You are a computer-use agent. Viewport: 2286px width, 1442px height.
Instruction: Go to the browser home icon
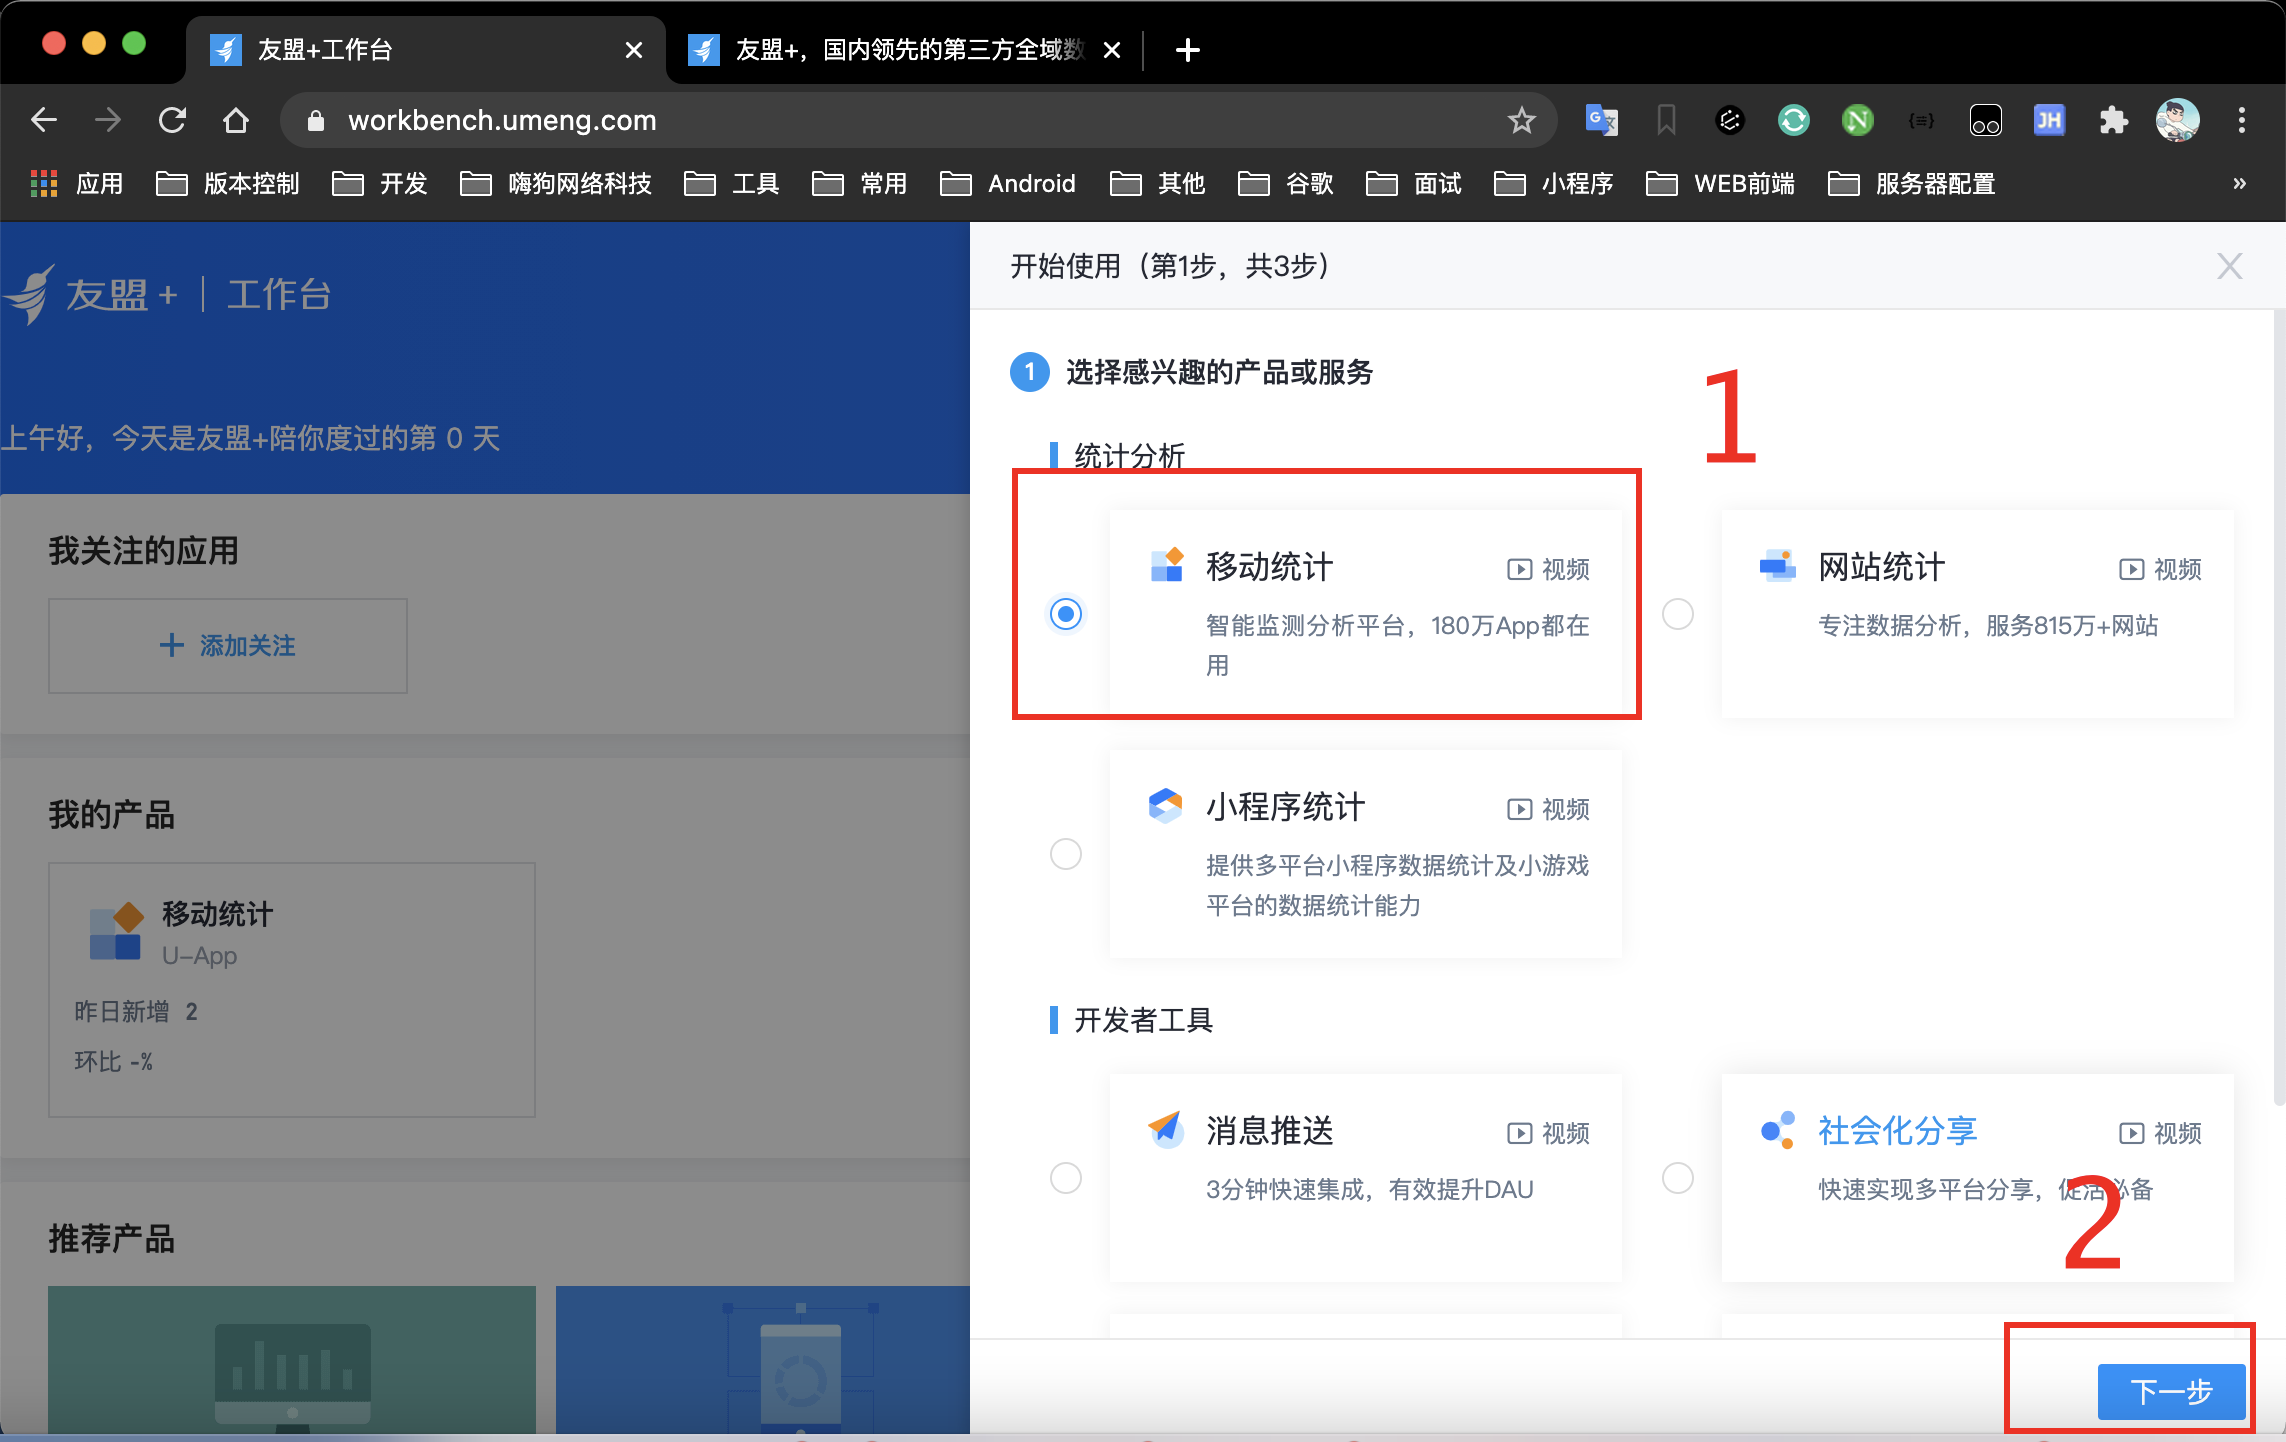click(x=236, y=120)
